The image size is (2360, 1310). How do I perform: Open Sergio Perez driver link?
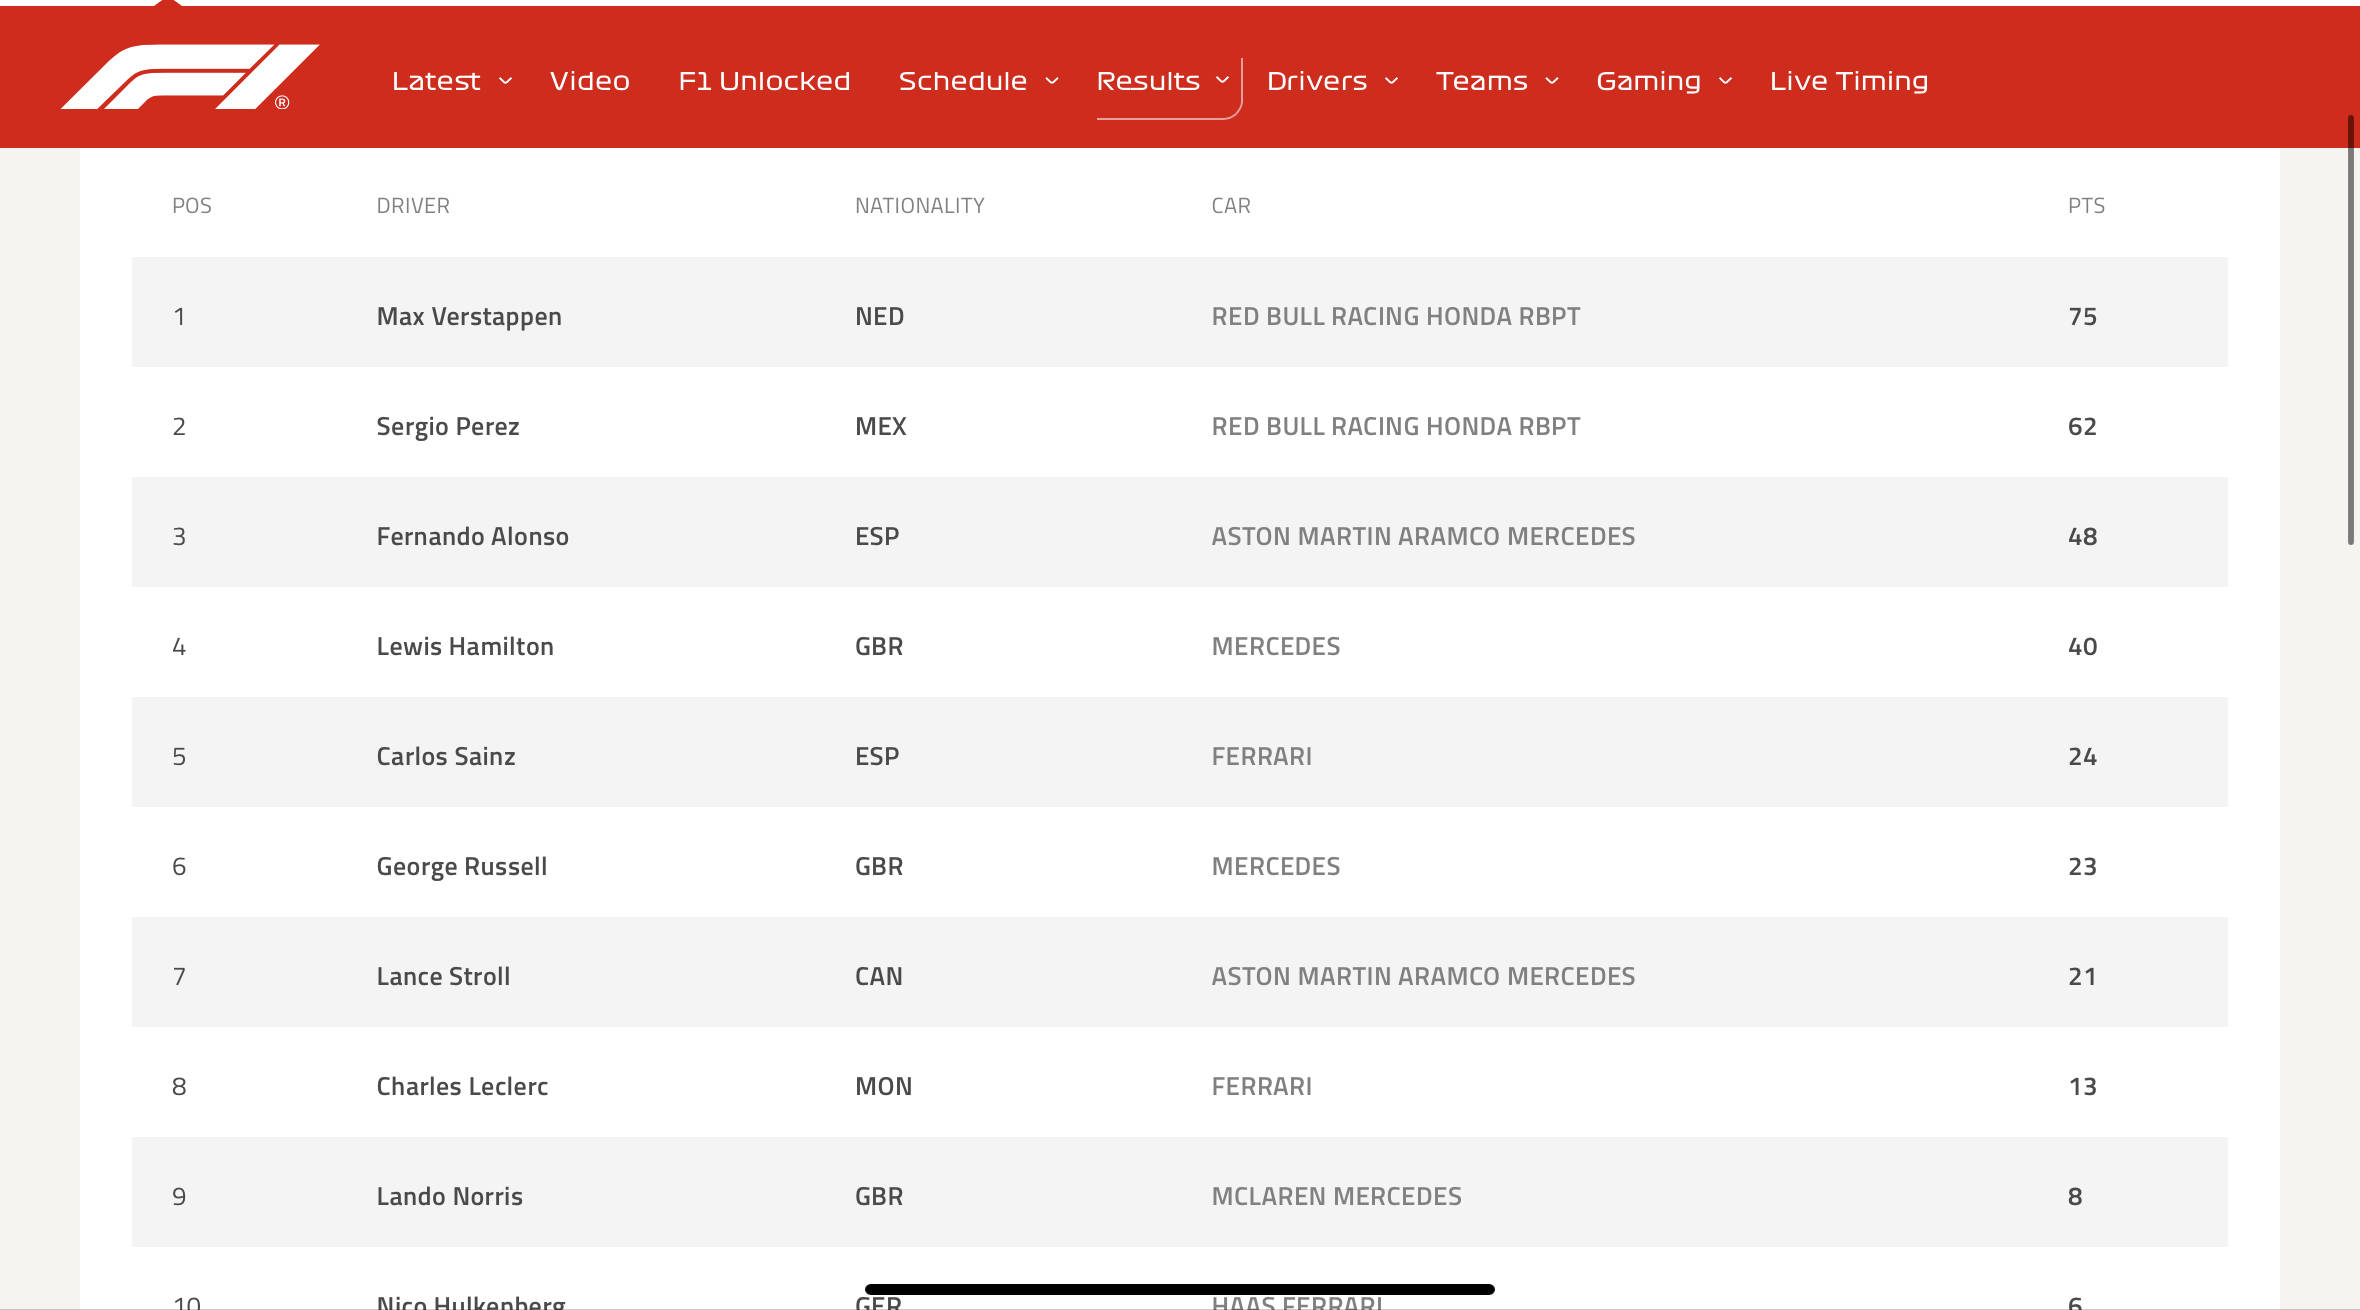447,427
